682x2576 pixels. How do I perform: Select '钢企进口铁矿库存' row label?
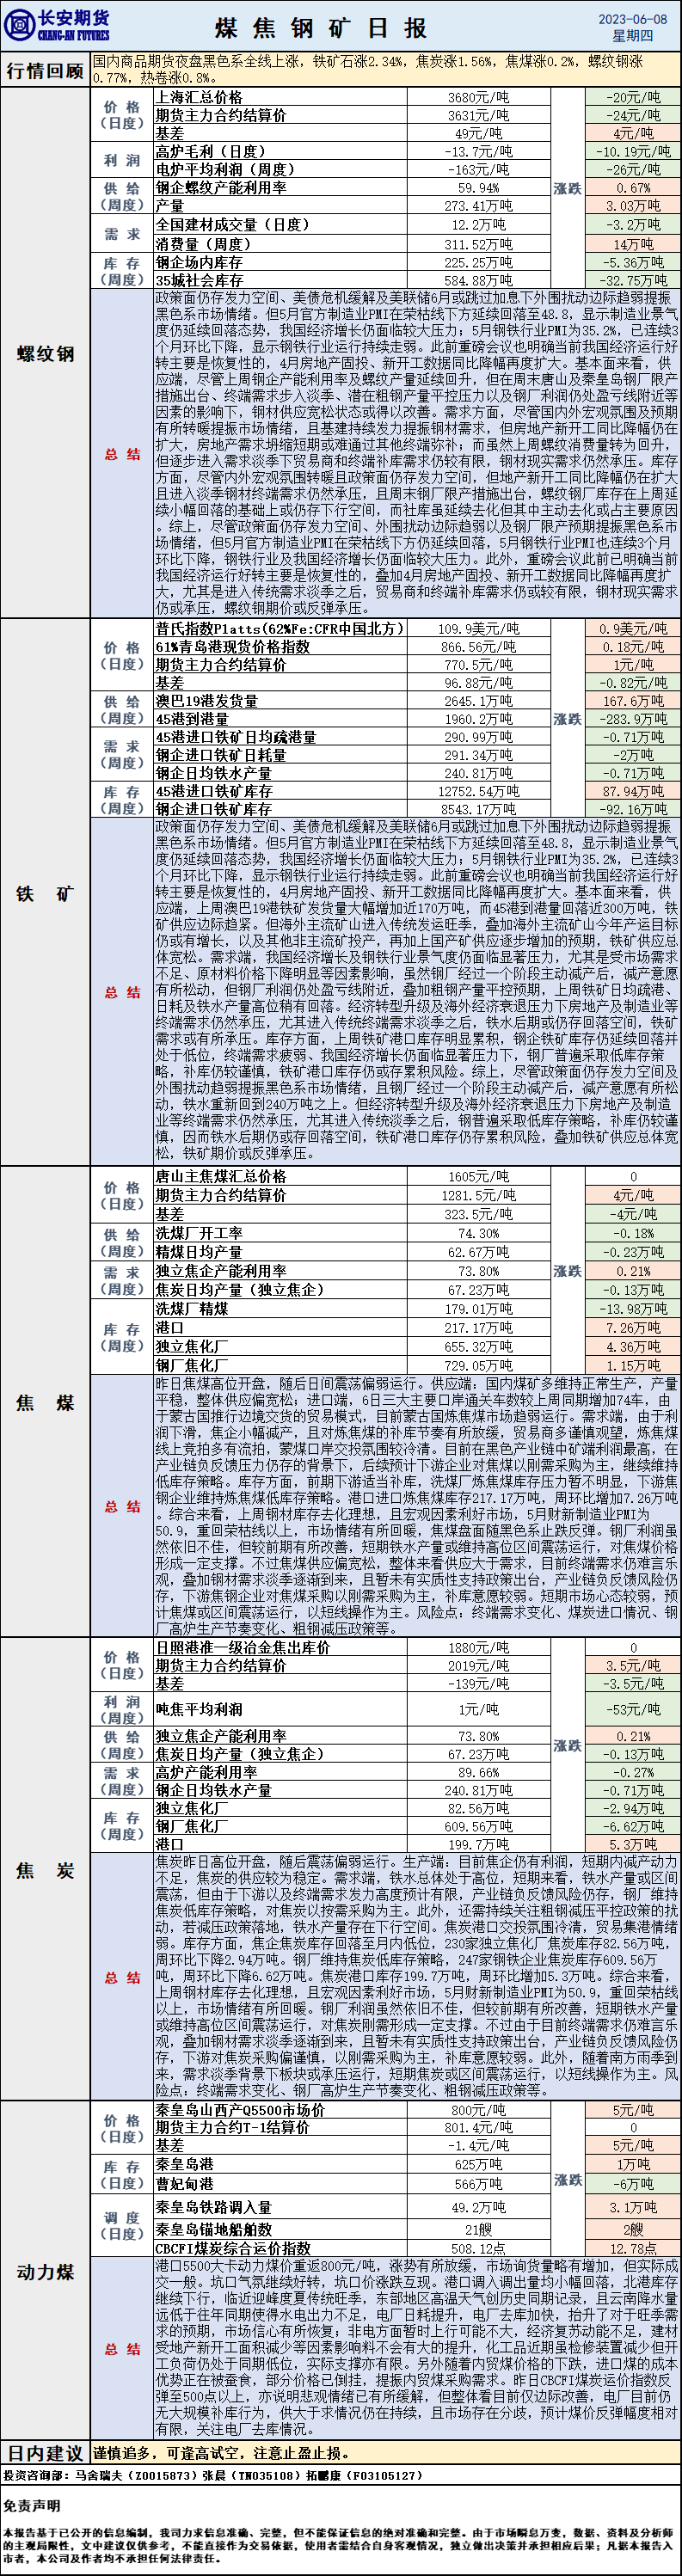(x=214, y=809)
